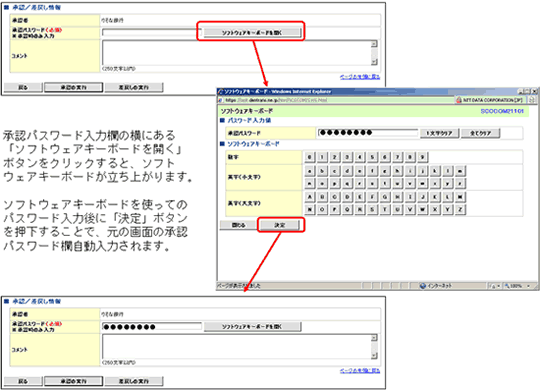This screenshot has height=390, width=540.
Task: Click the 差戻しの実行 button below the filled password form
Action: pyautogui.click(x=134, y=381)
